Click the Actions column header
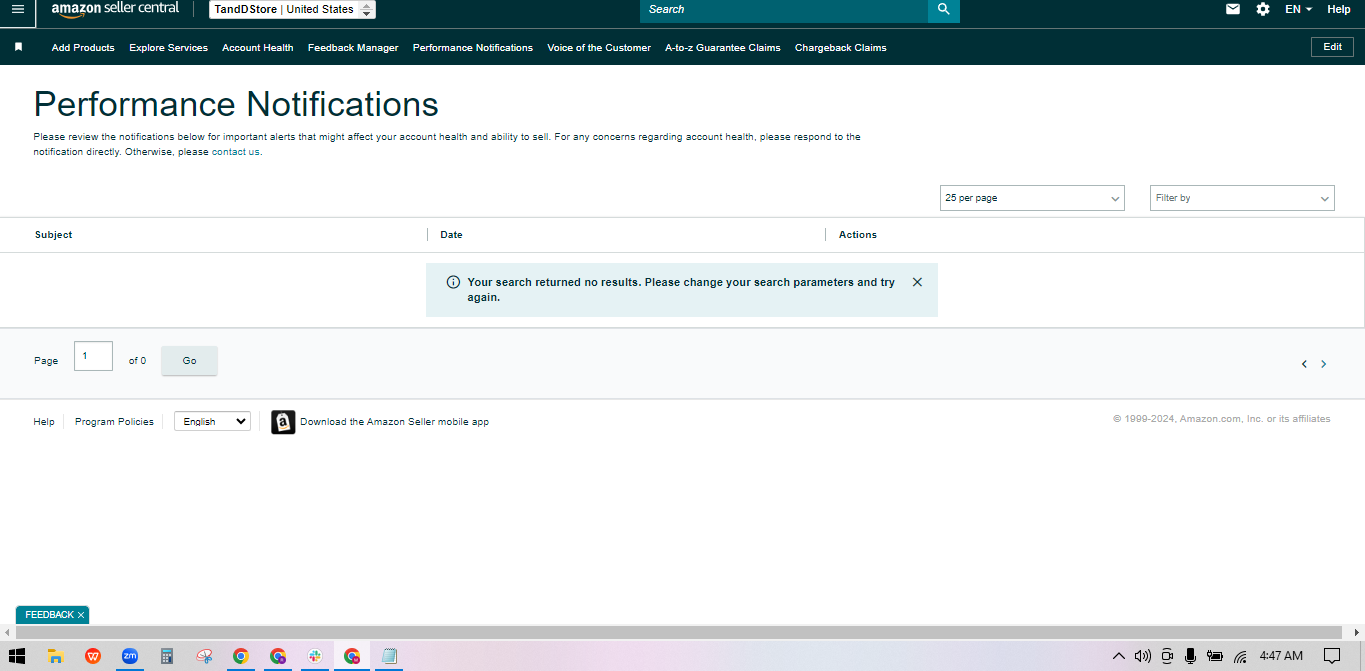The width and height of the screenshot is (1365, 671). pyautogui.click(x=858, y=235)
